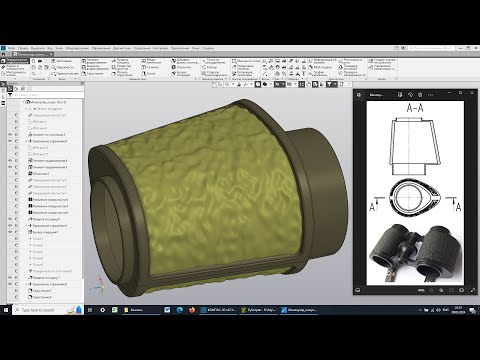Select the Сечение section tool
The height and width of the screenshot is (360, 480).
(150, 67)
